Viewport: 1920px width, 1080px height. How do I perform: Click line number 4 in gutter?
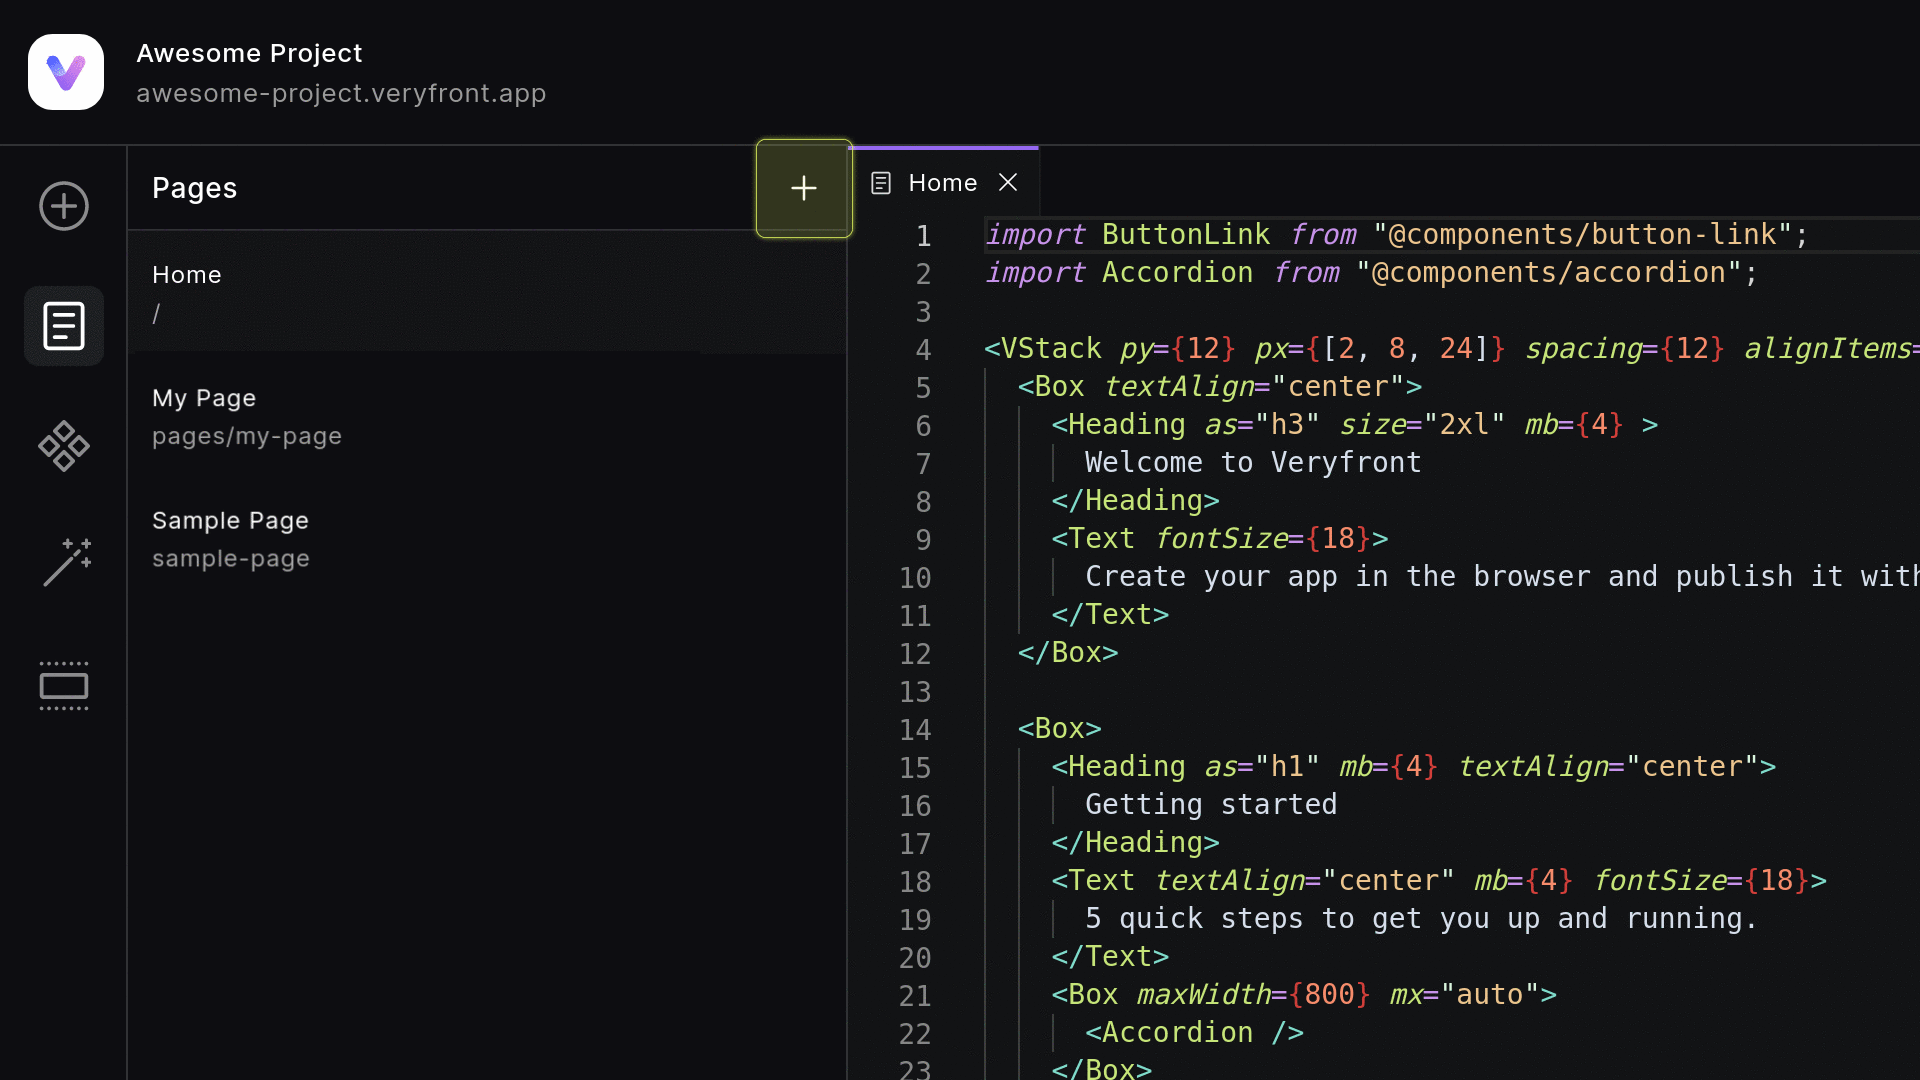click(923, 350)
